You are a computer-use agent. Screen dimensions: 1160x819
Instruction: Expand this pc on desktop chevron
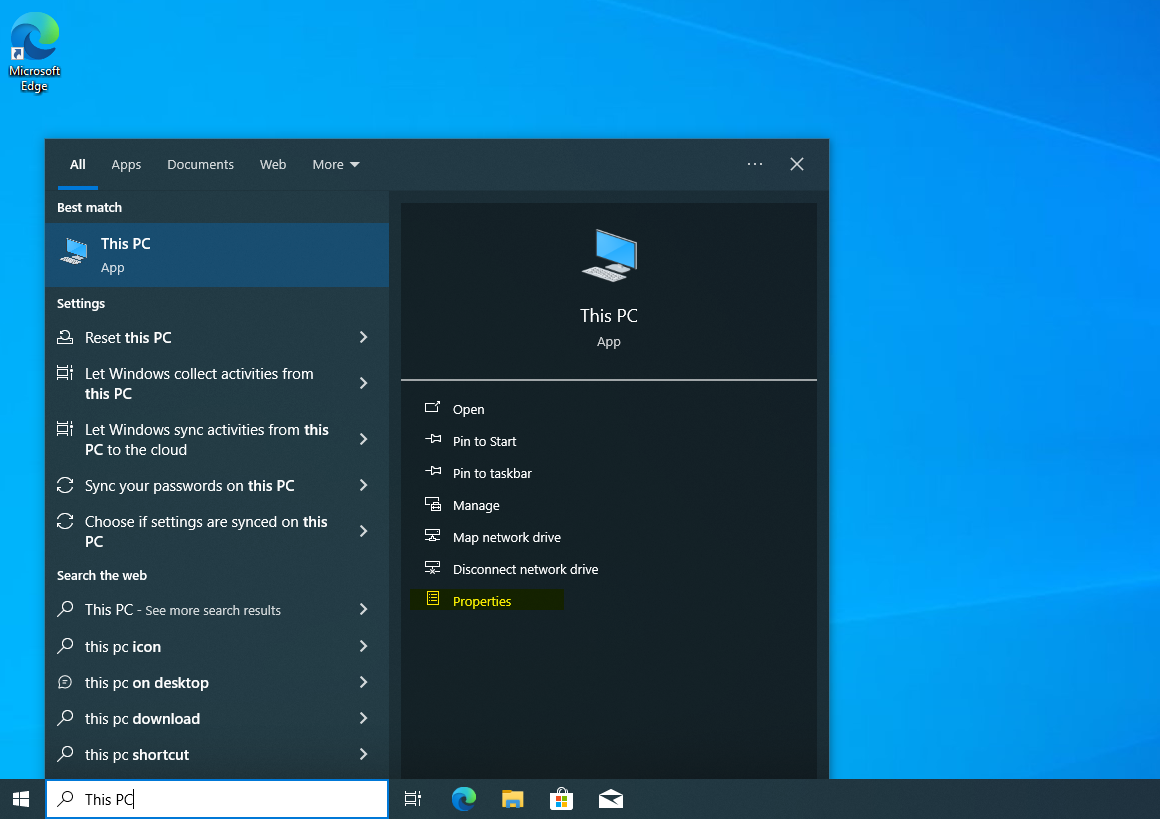(363, 682)
